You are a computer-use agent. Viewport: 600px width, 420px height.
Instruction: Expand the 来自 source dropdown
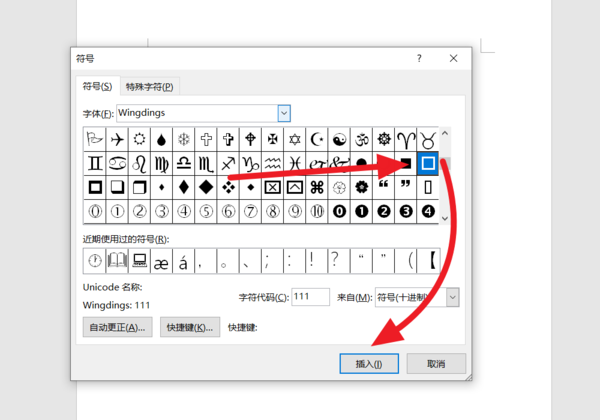453,297
